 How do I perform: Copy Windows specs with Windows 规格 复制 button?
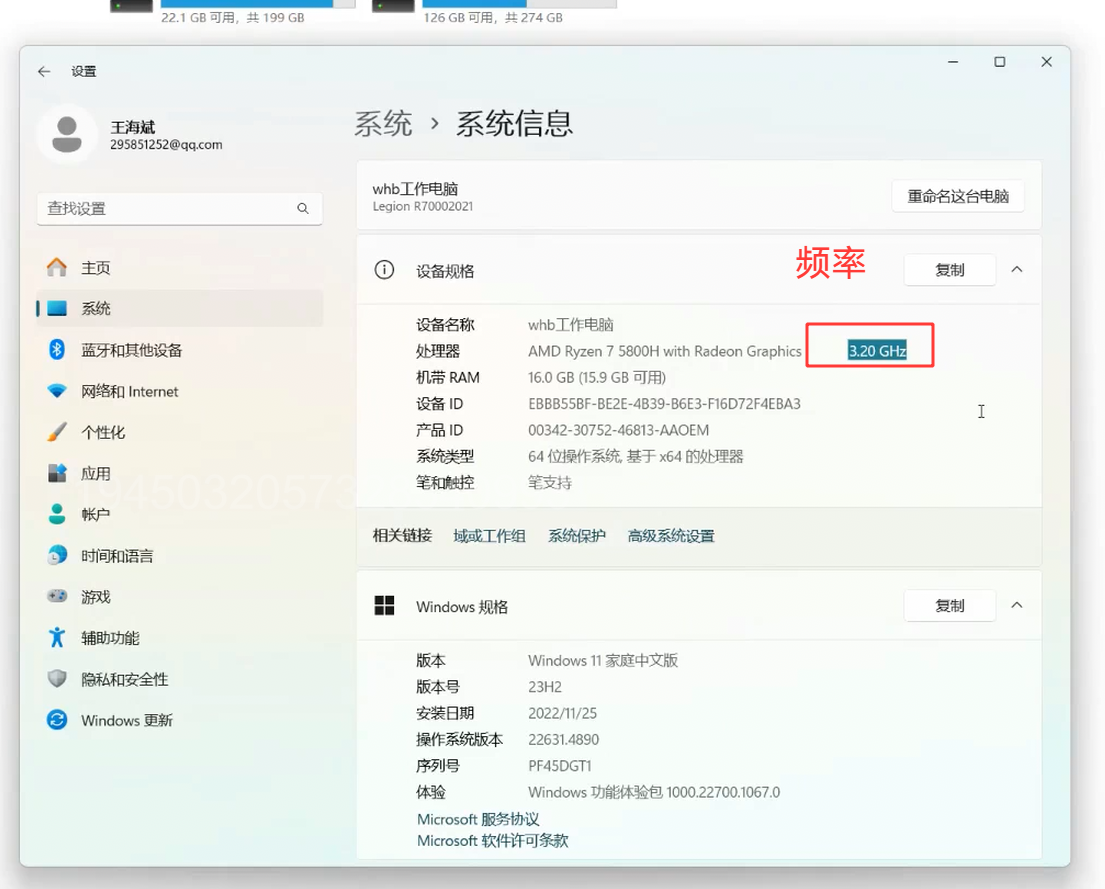tap(950, 606)
